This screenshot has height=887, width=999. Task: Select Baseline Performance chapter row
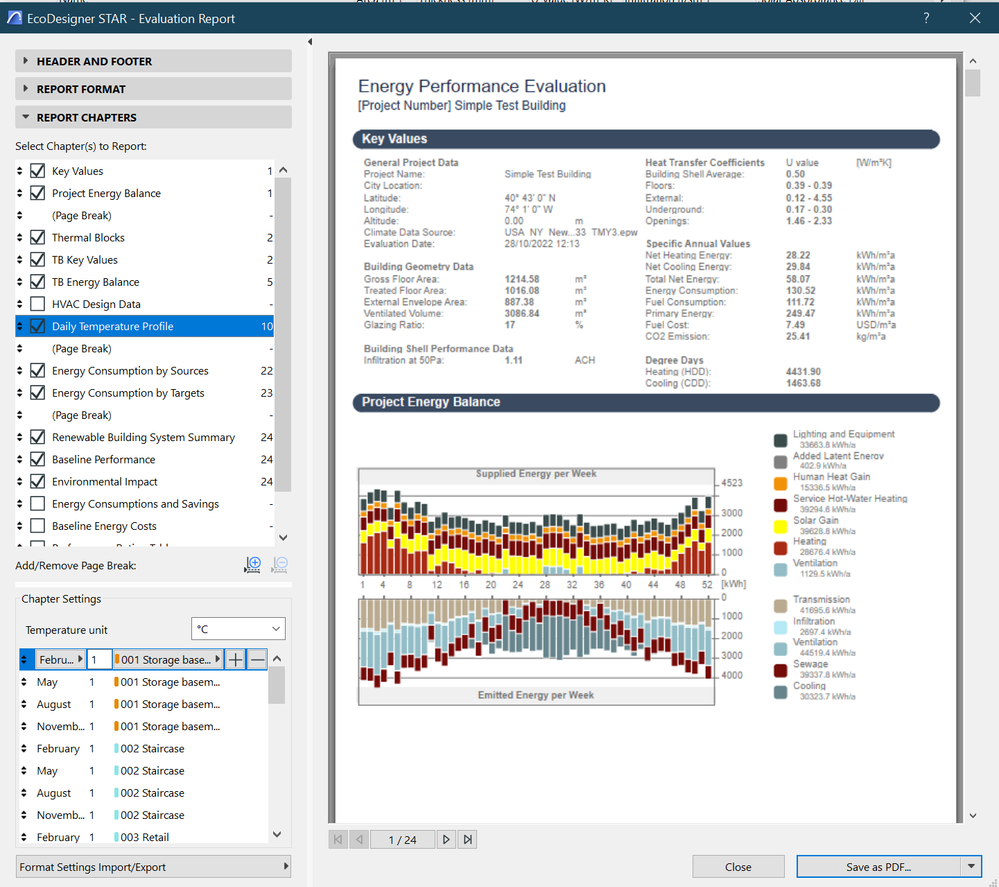145,459
